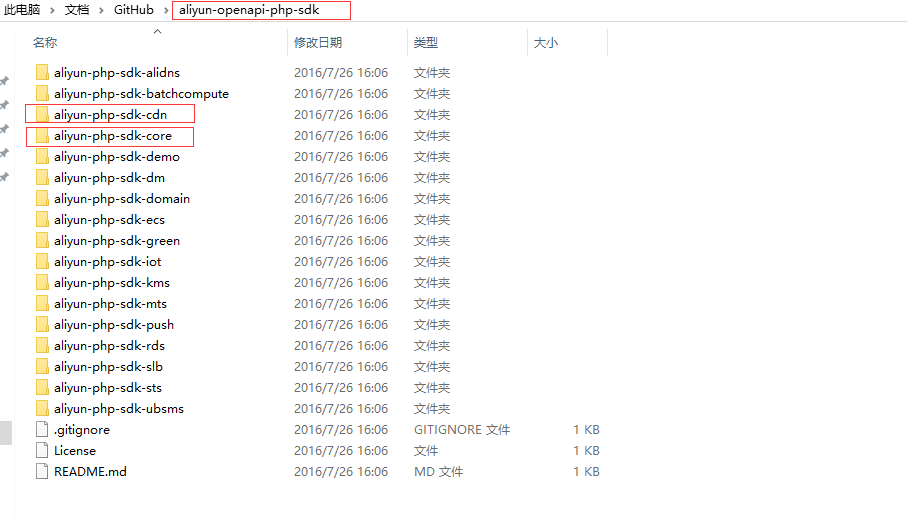Viewport: 907px width, 519px height.
Task: Click the aliyun-php-sdk-ubsms folder icon
Action: click(42, 408)
